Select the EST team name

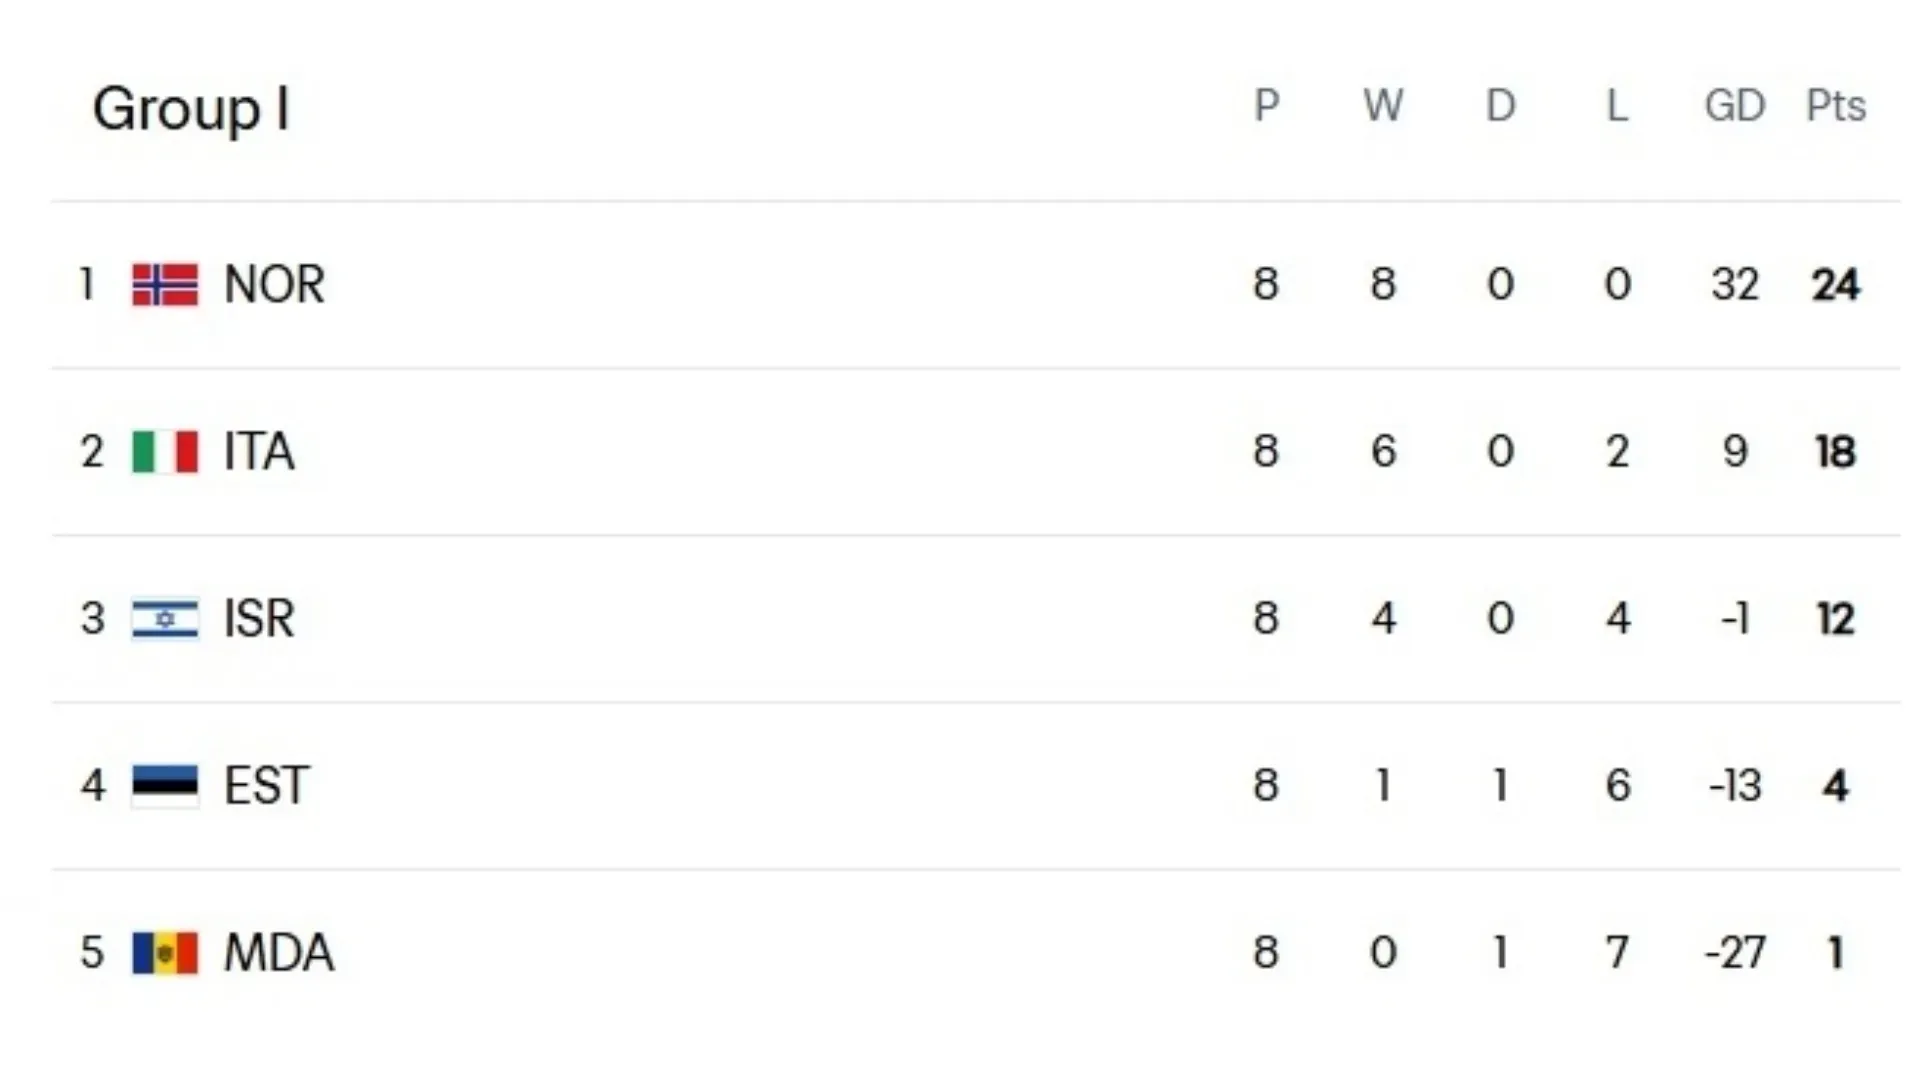[266, 785]
